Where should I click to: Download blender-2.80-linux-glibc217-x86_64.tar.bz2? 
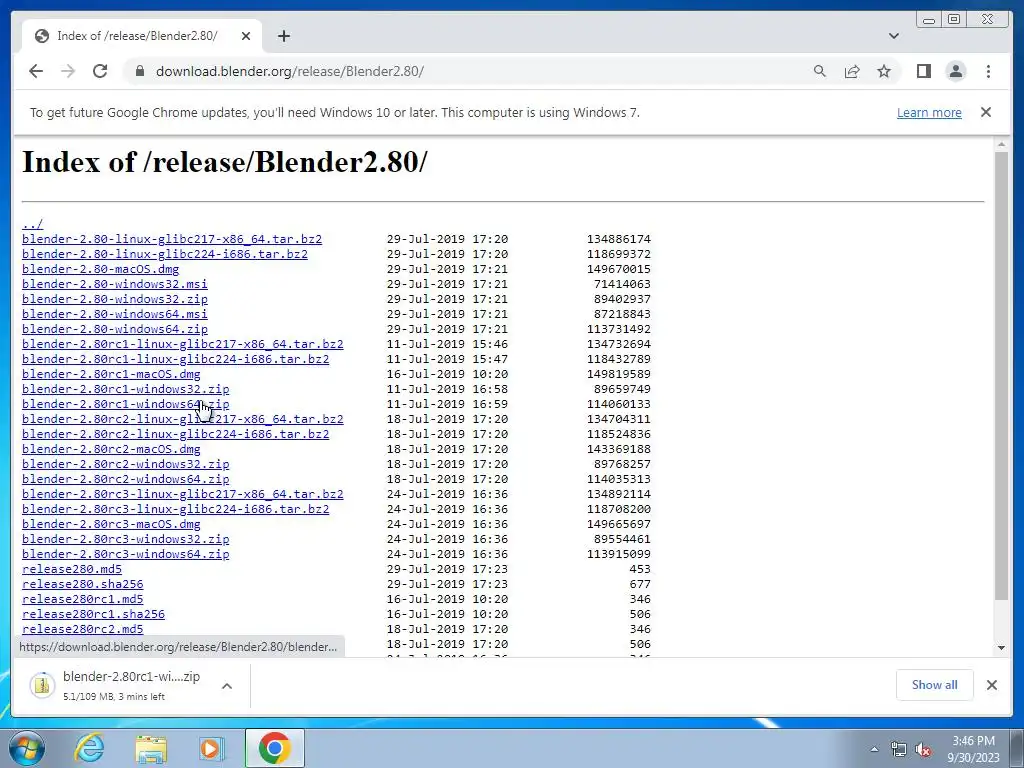coord(172,239)
